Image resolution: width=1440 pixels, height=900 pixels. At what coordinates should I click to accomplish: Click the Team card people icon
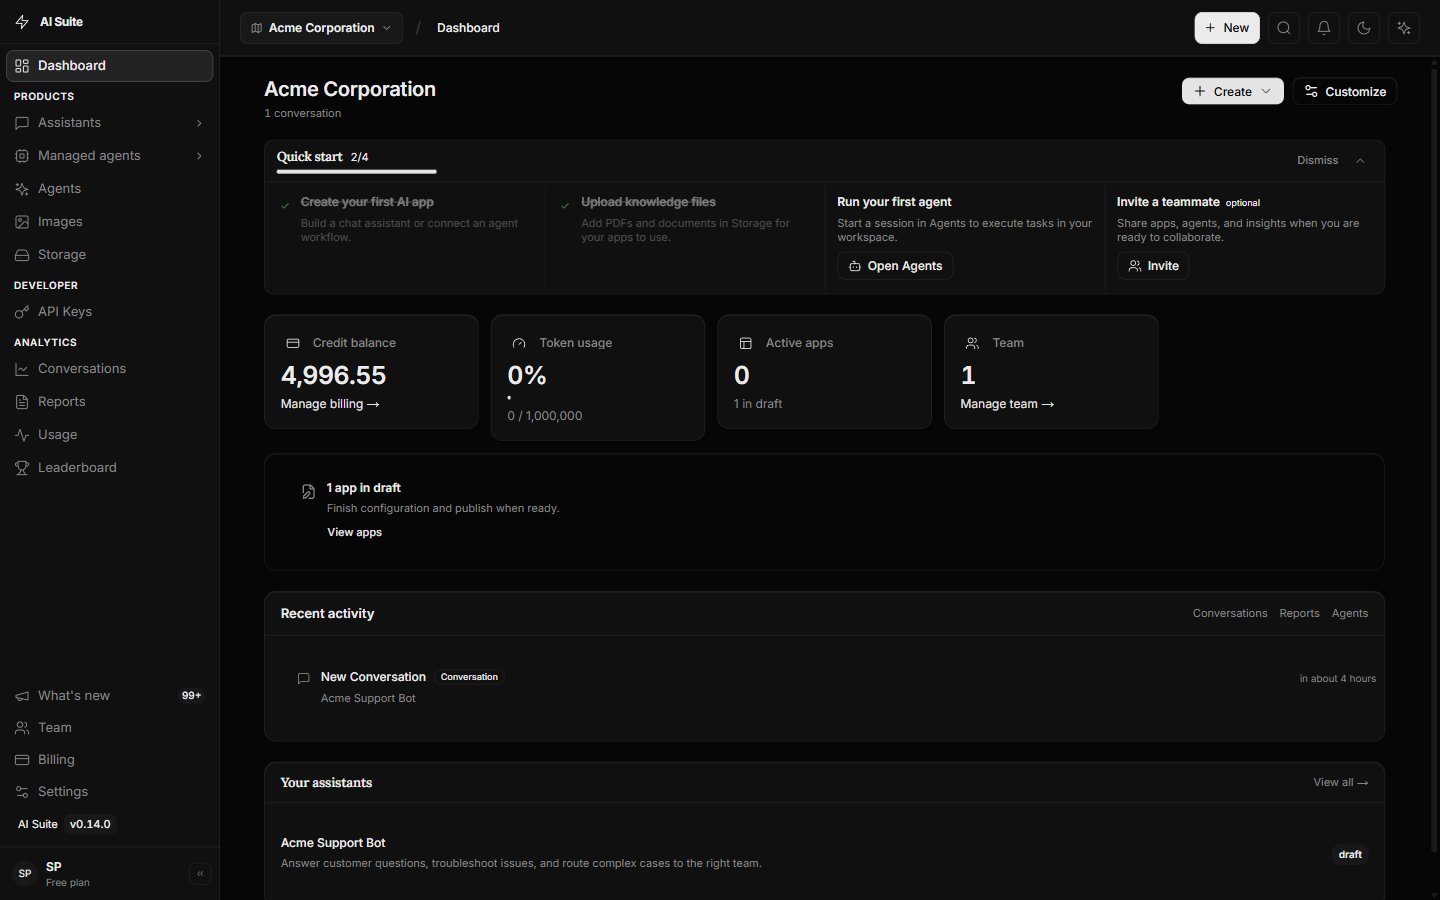click(972, 343)
